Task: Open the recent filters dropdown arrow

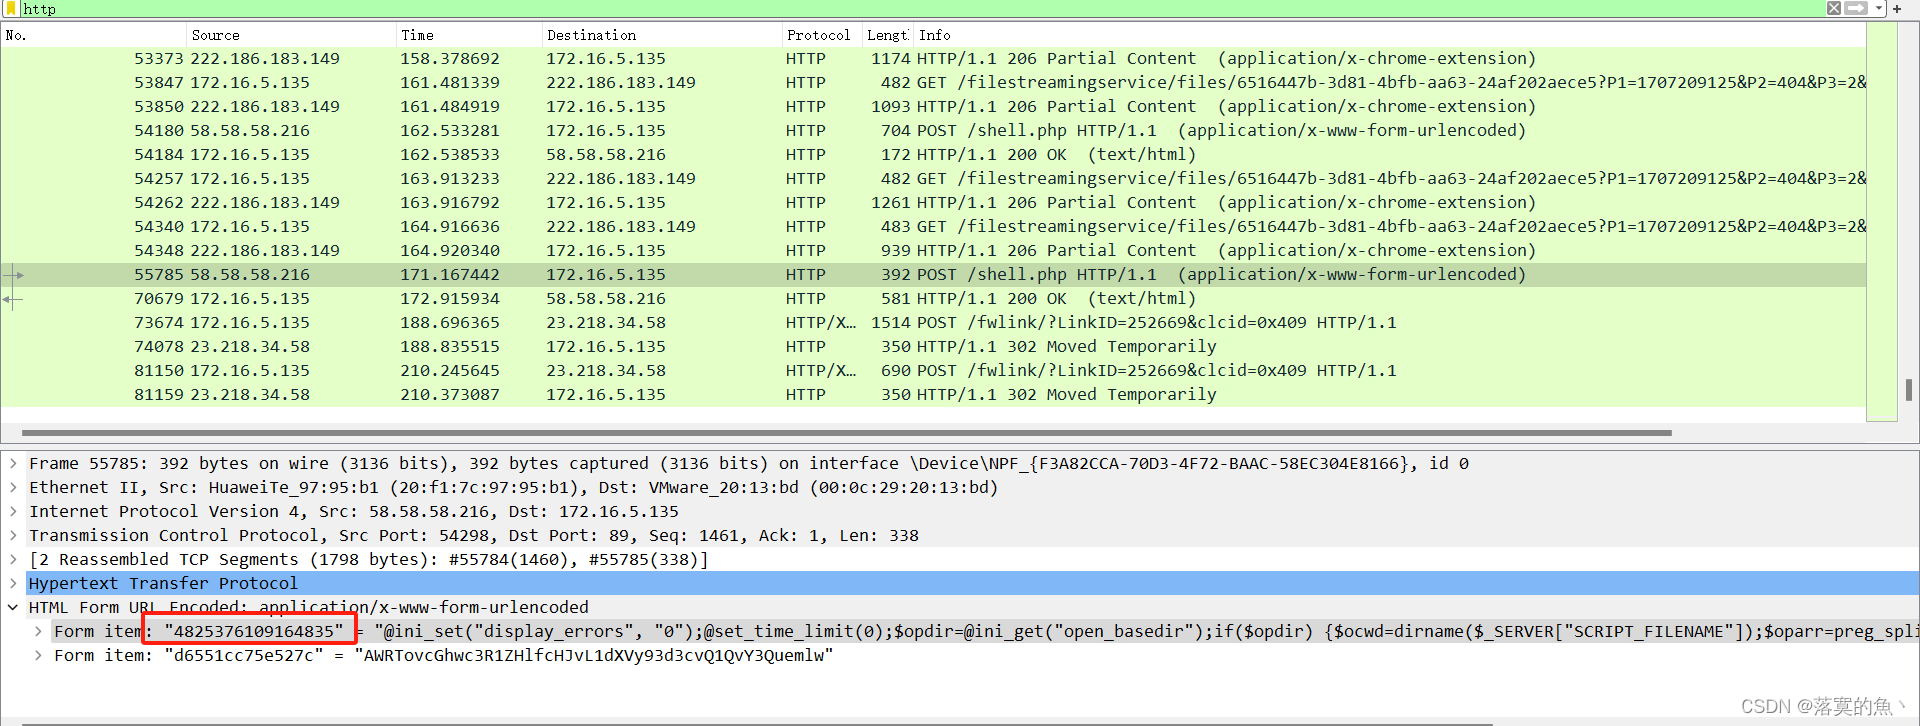Action: point(1879,8)
